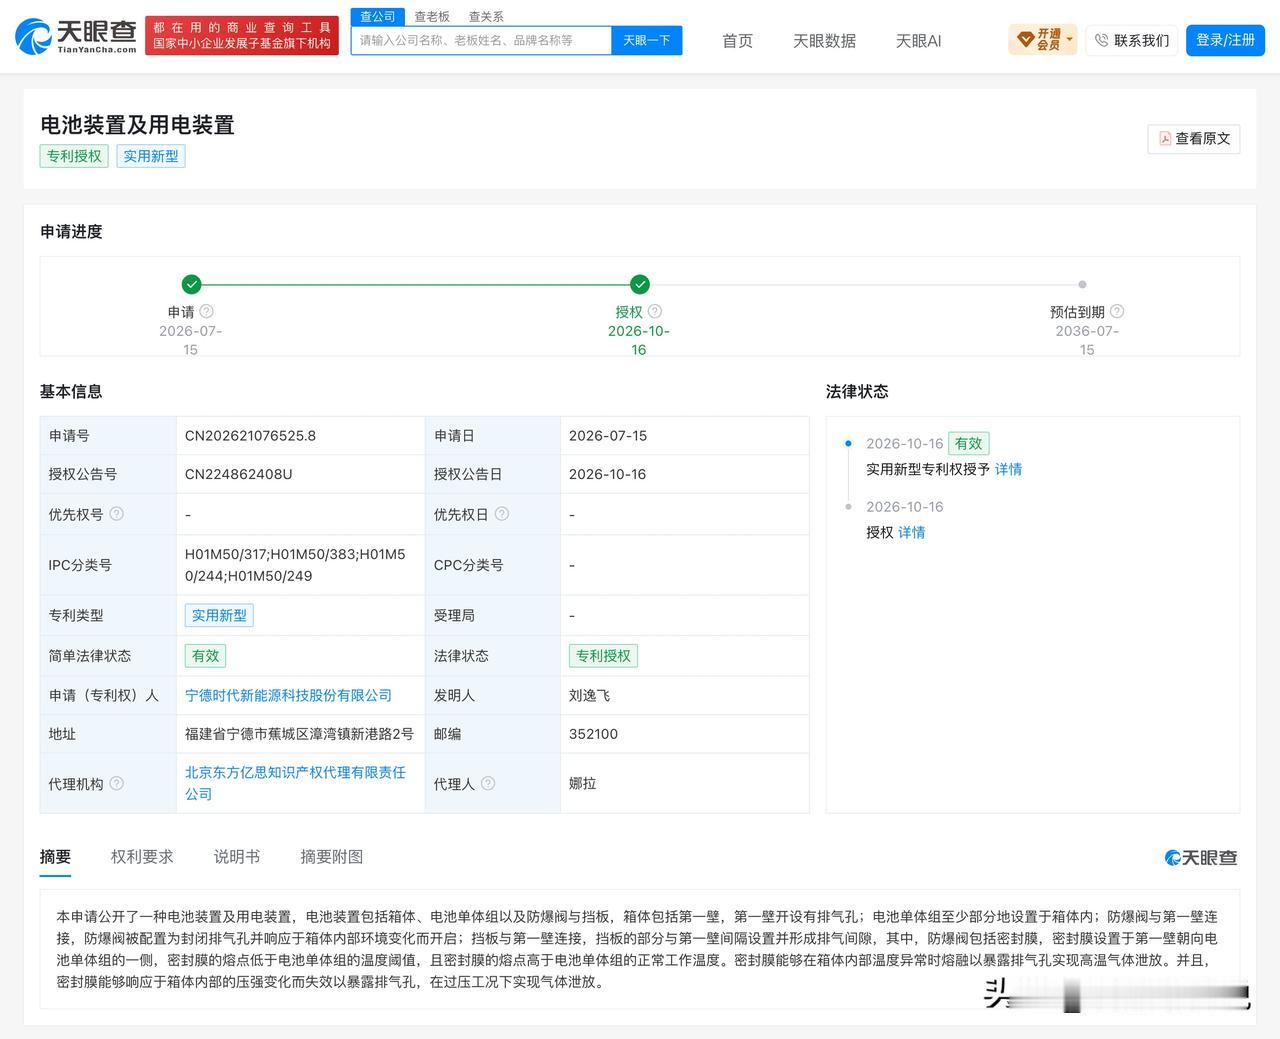
Task: Click green checkmark on 授权 progress step
Action: click(640, 284)
